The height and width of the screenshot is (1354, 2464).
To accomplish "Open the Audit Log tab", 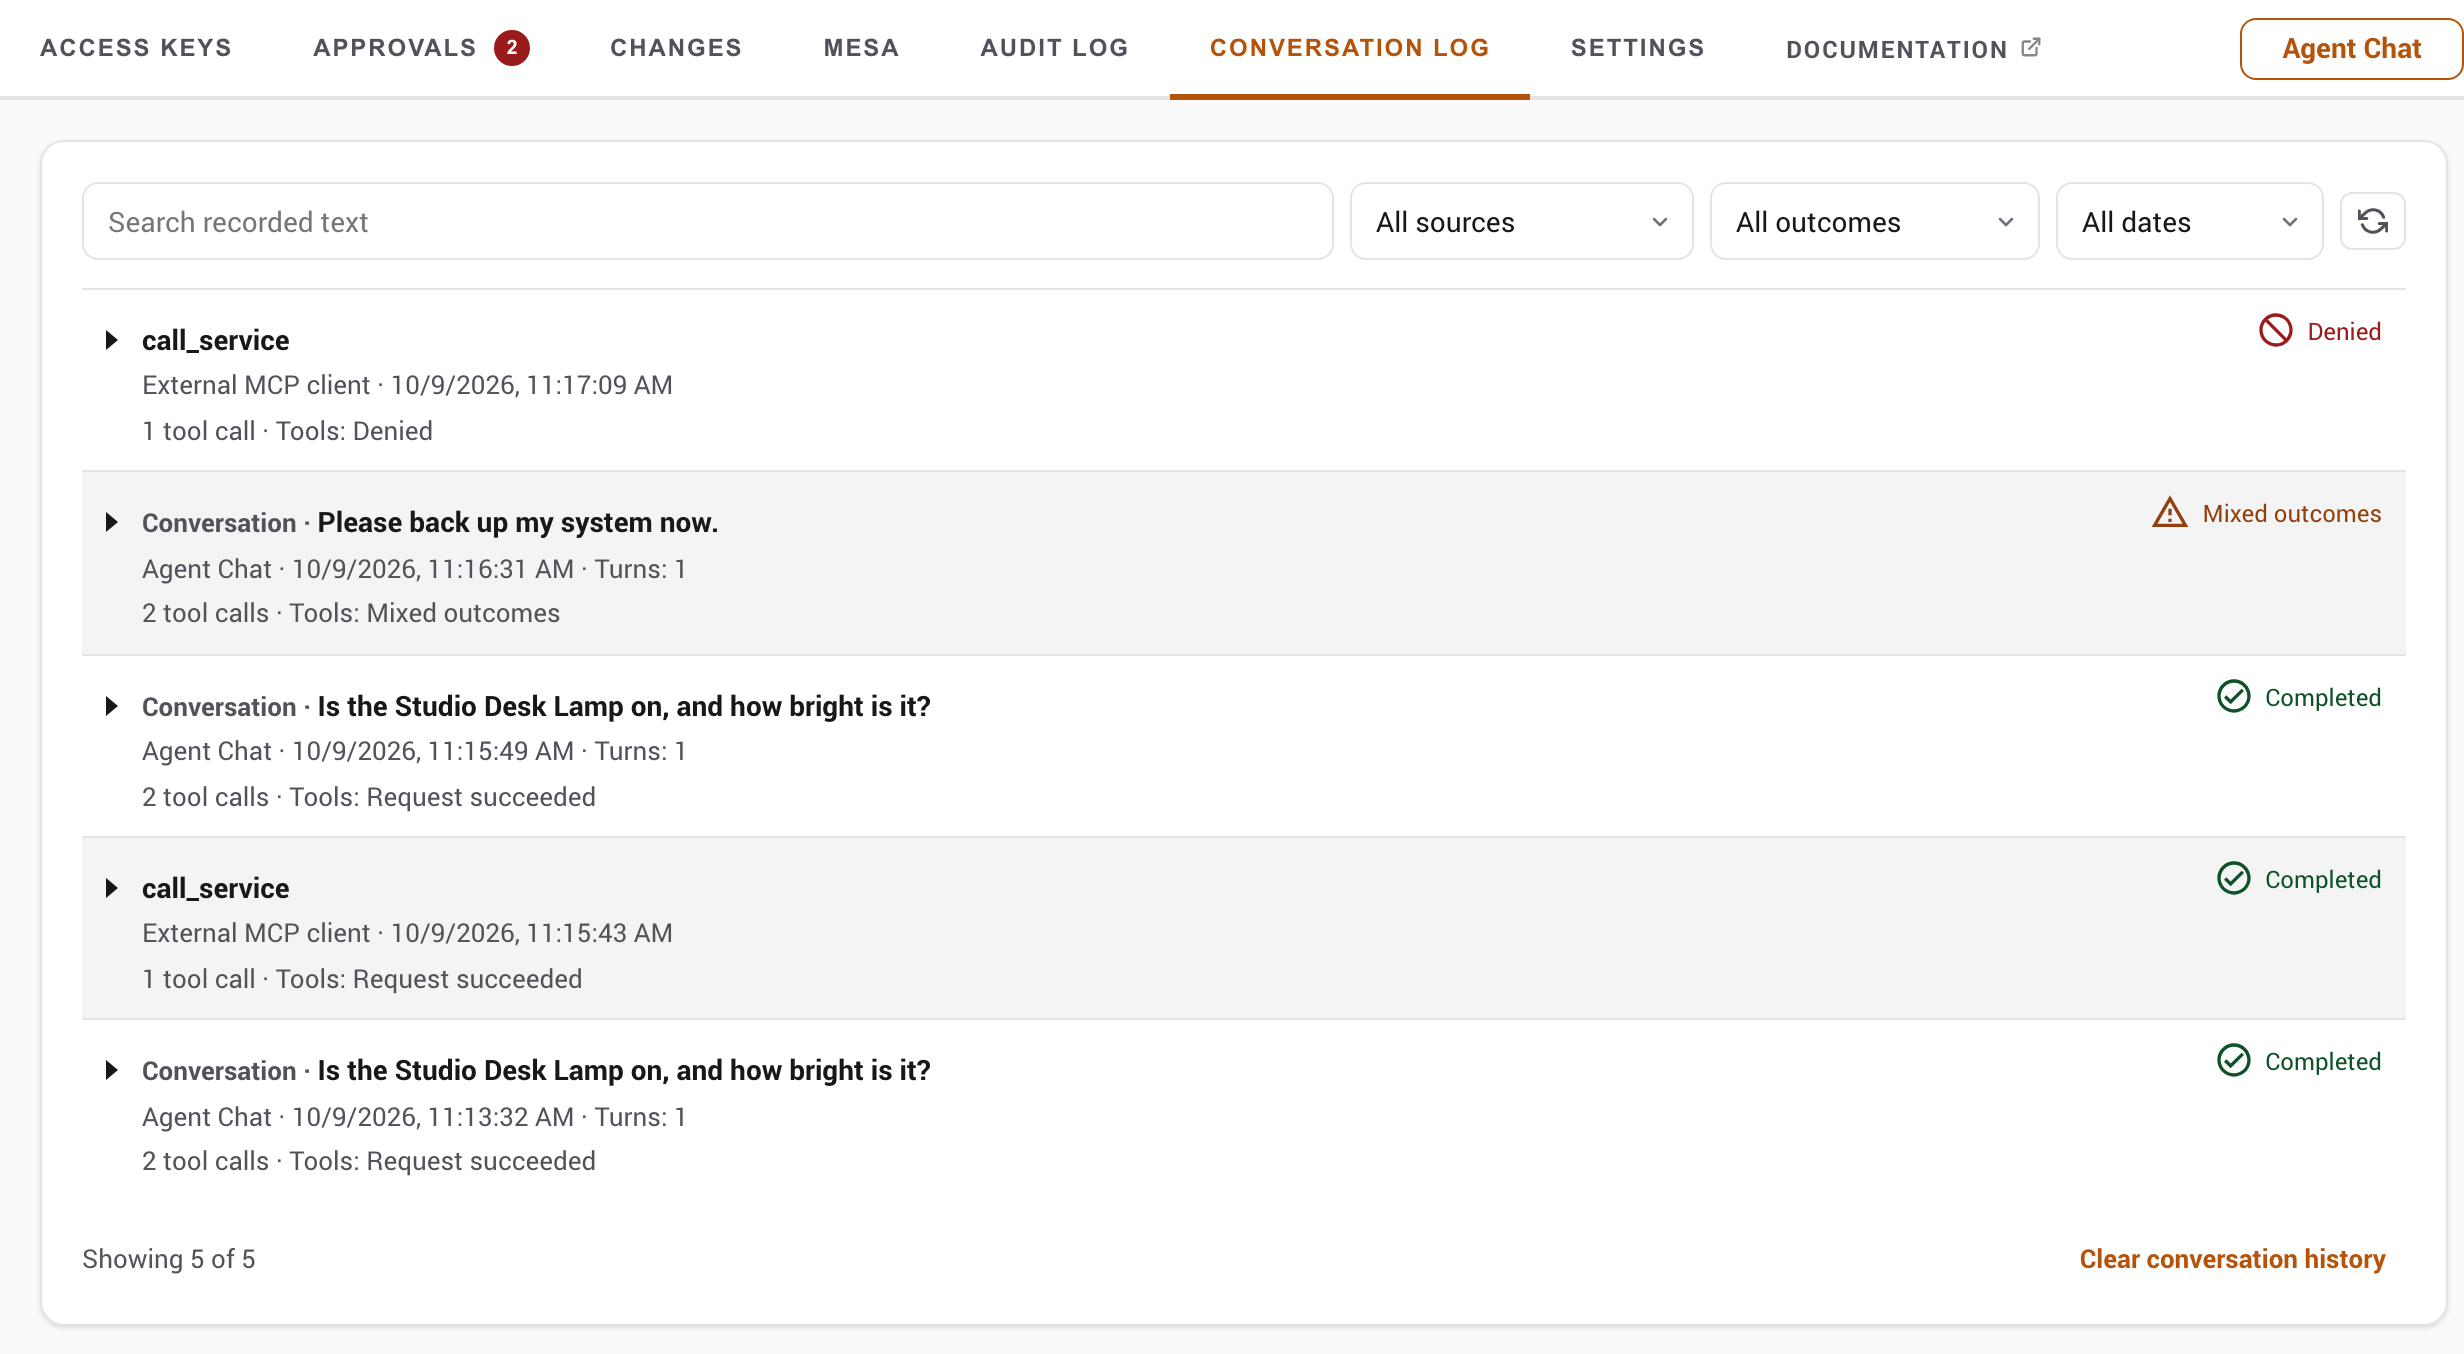I will [1054, 47].
